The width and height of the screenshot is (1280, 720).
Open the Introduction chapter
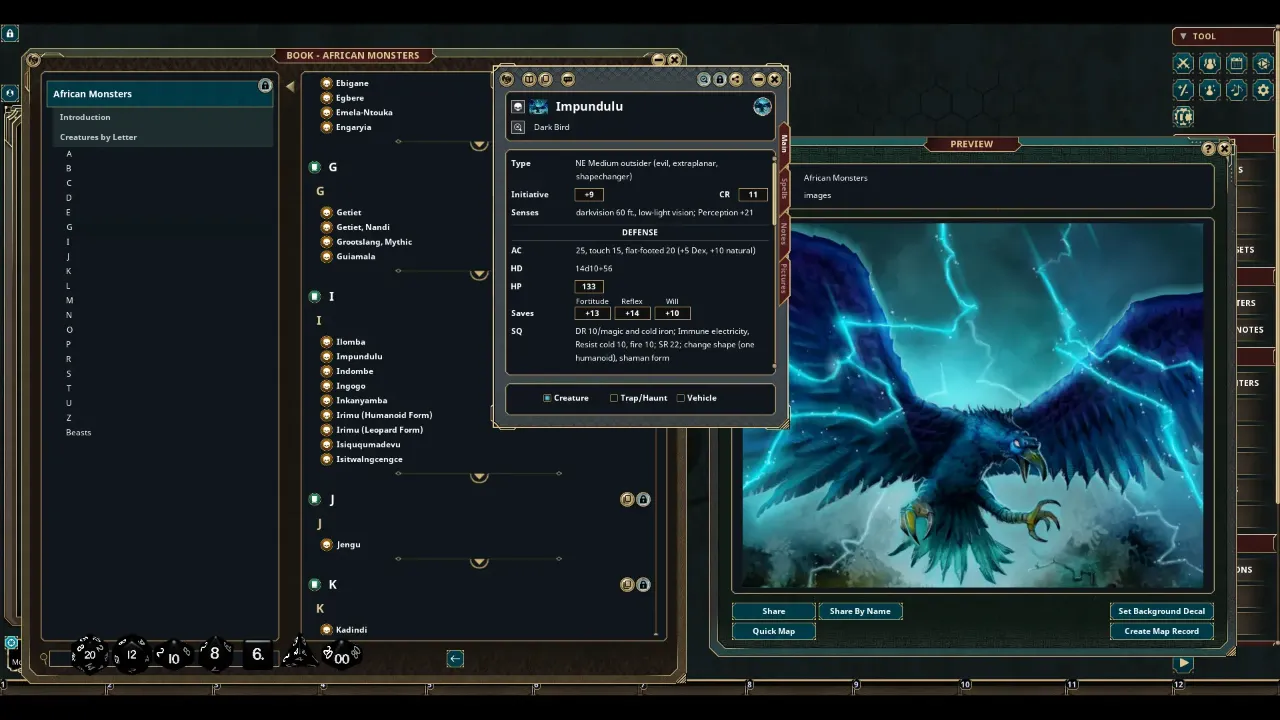pyautogui.click(x=85, y=117)
